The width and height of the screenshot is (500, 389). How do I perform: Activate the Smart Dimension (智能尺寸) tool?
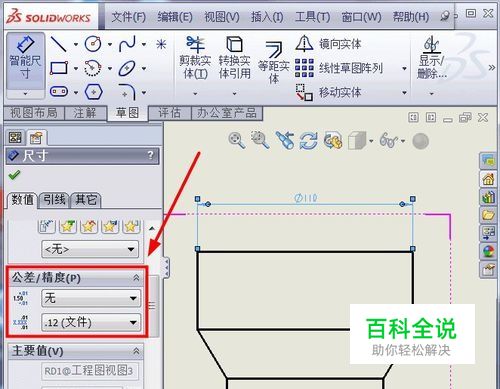(x=25, y=60)
